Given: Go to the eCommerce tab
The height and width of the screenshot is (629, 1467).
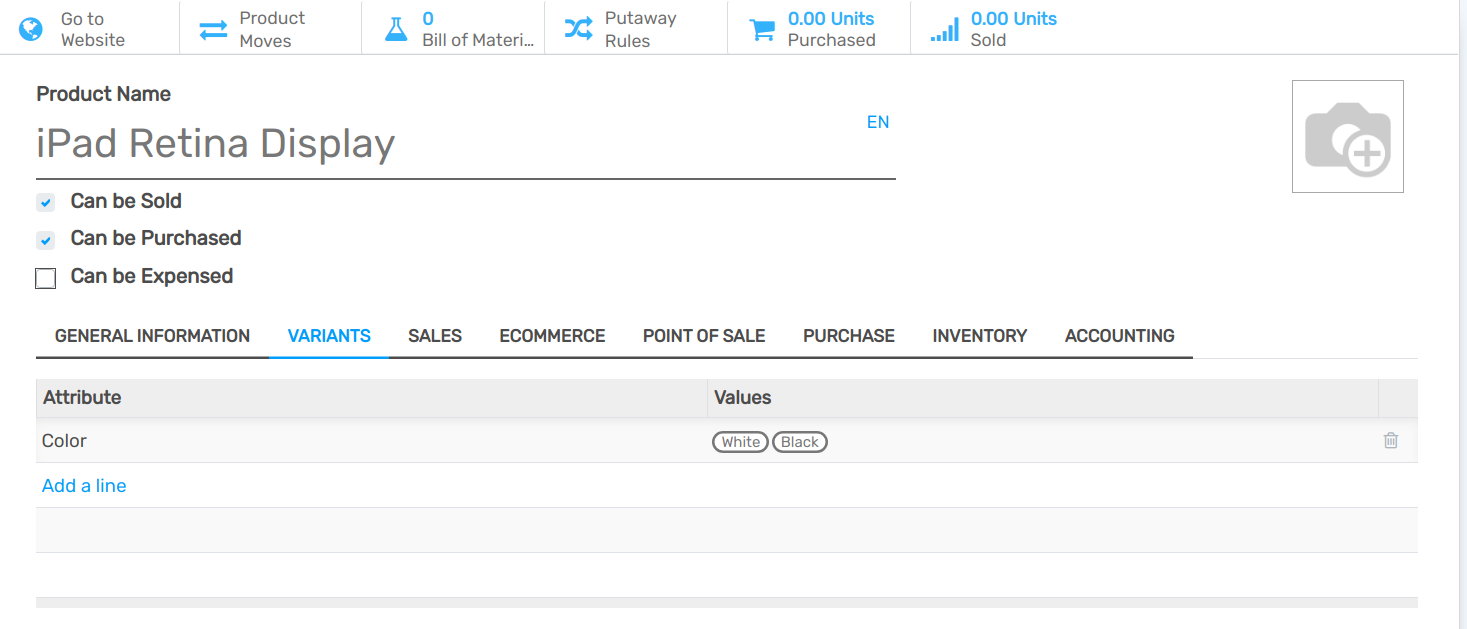Looking at the screenshot, I should tap(552, 336).
